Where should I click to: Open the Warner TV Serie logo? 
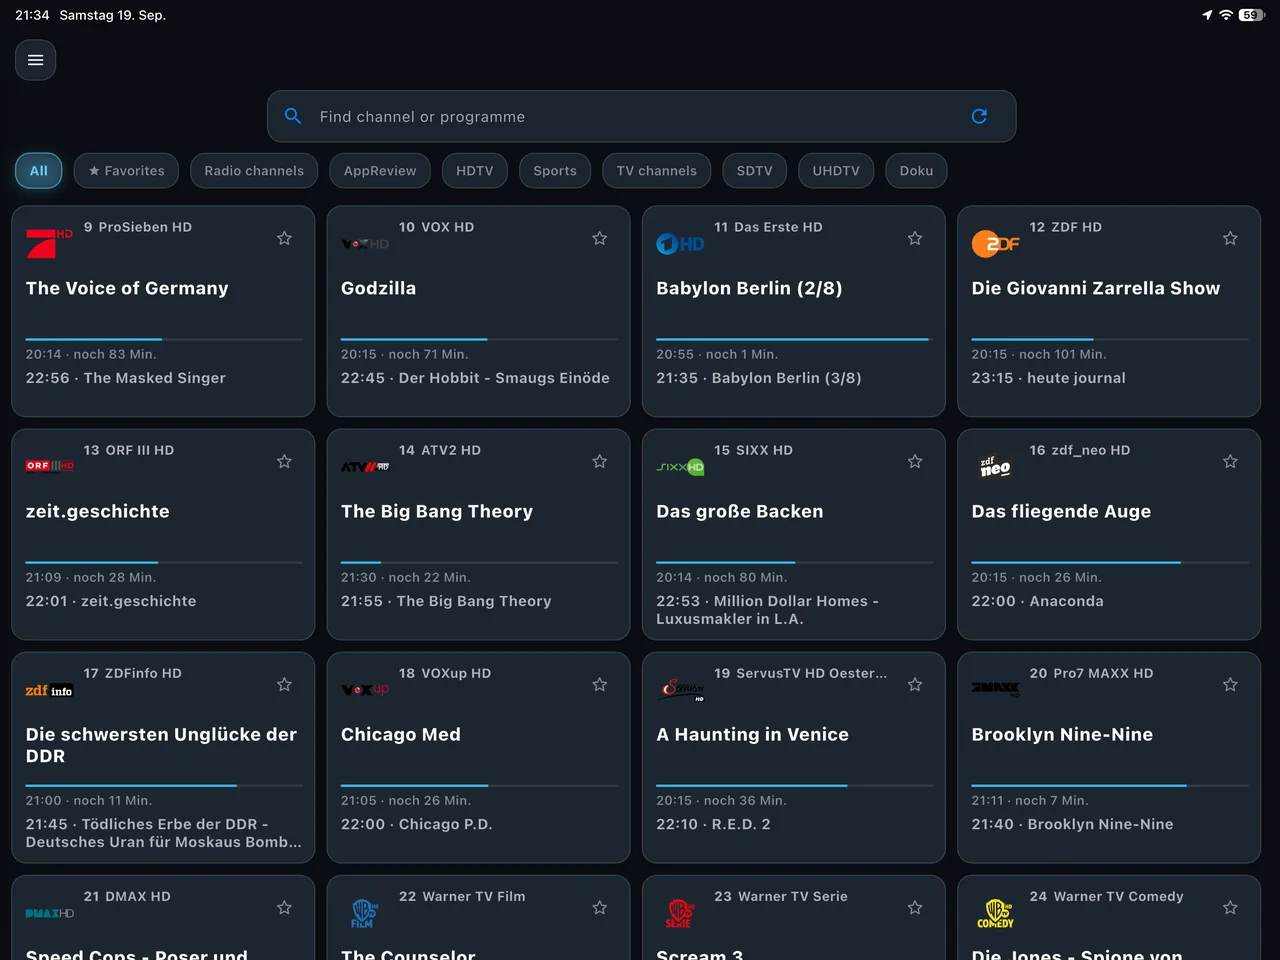[680, 913]
